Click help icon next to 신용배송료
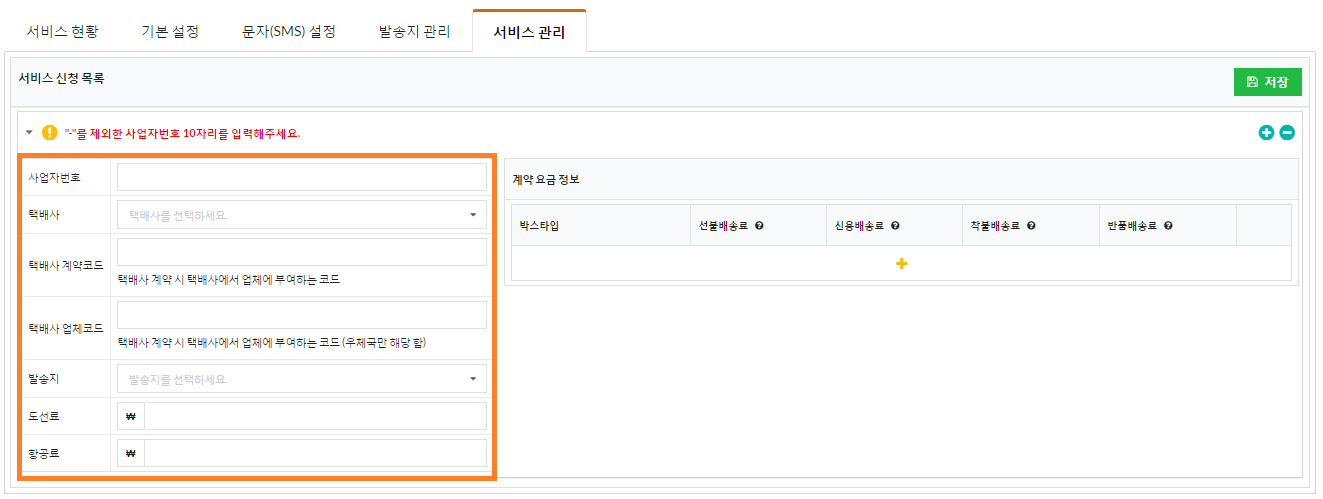 pyautogui.click(x=895, y=226)
